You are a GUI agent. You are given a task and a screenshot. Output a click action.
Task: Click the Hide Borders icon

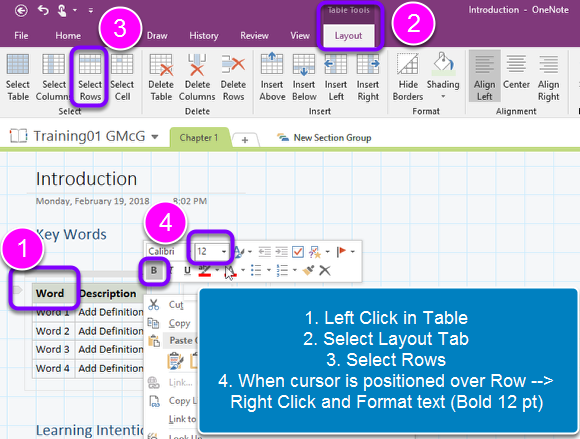(x=408, y=77)
